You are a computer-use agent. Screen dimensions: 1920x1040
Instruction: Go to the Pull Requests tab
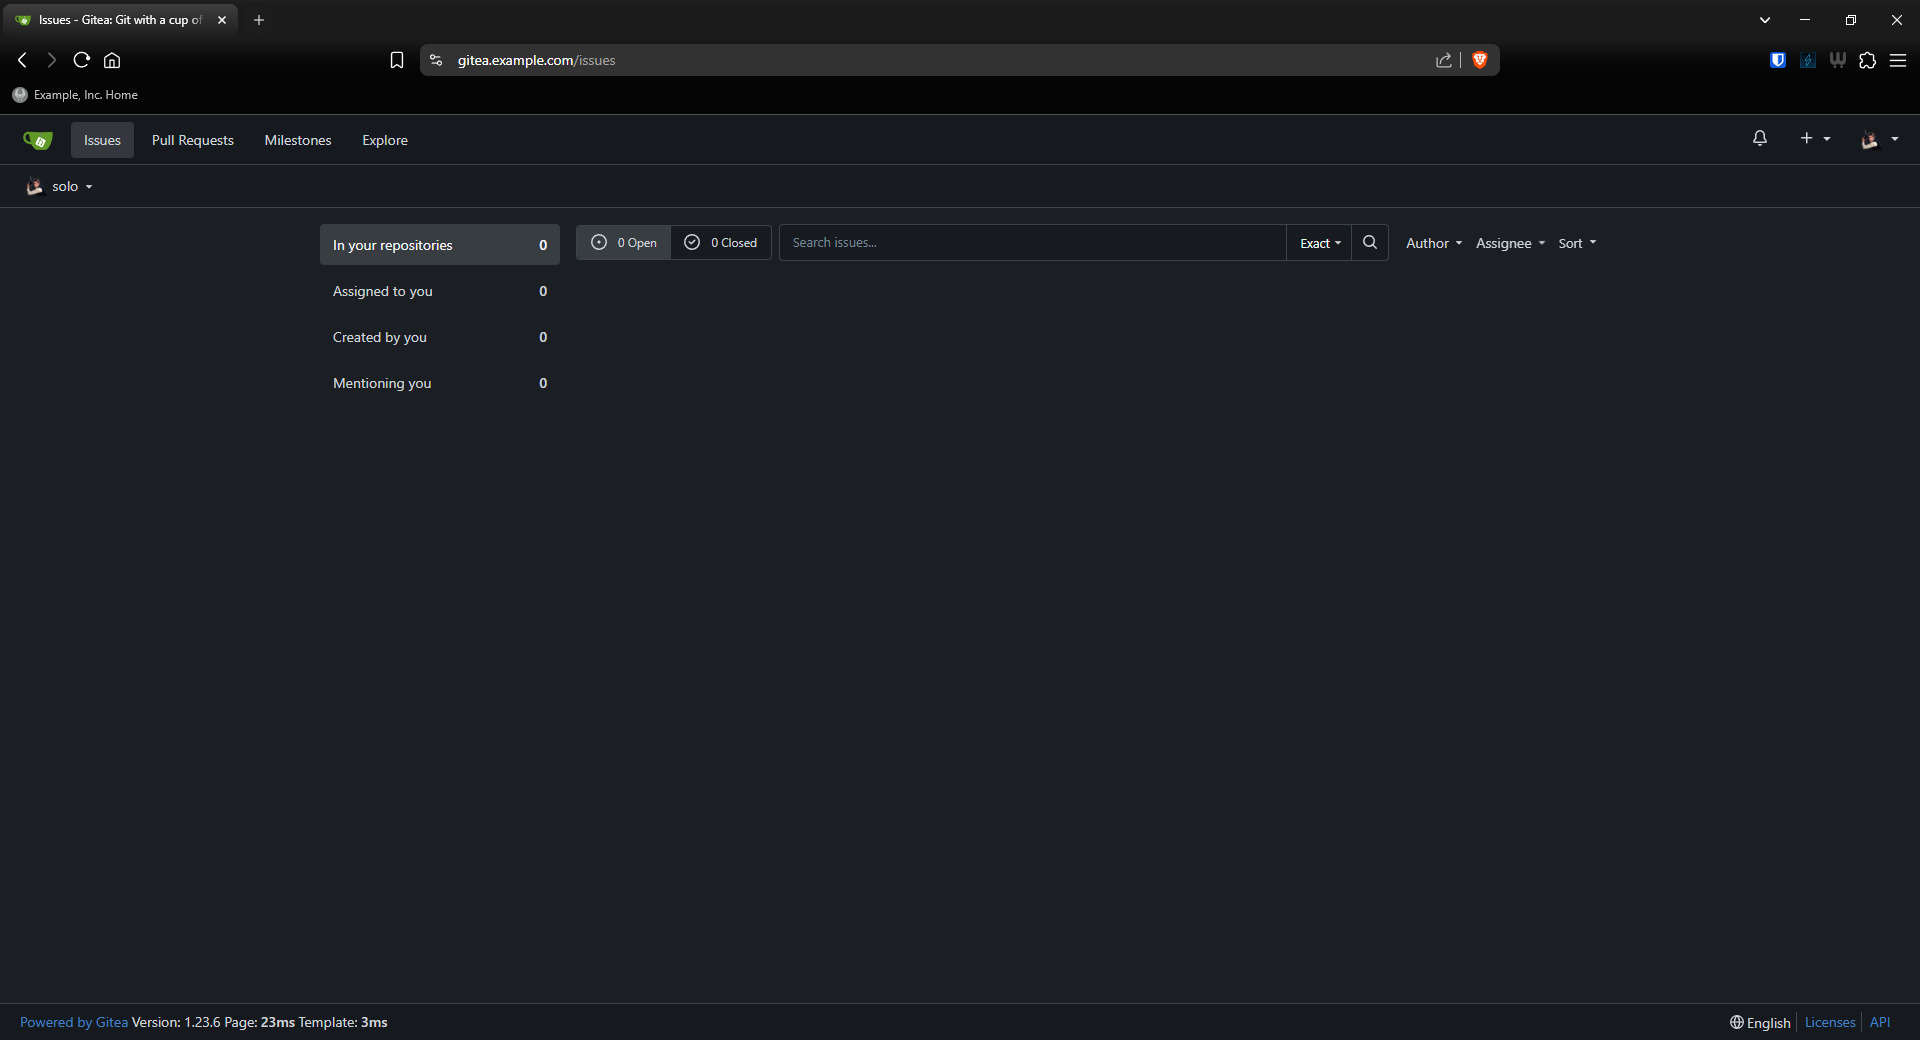coord(192,140)
